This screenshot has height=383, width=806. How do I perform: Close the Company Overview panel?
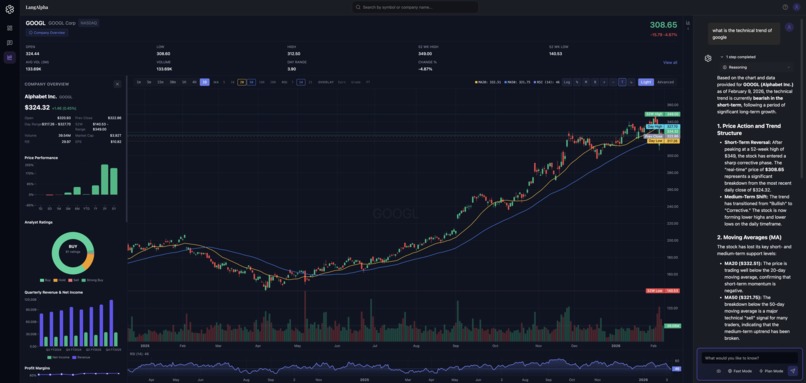coord(117,84)
